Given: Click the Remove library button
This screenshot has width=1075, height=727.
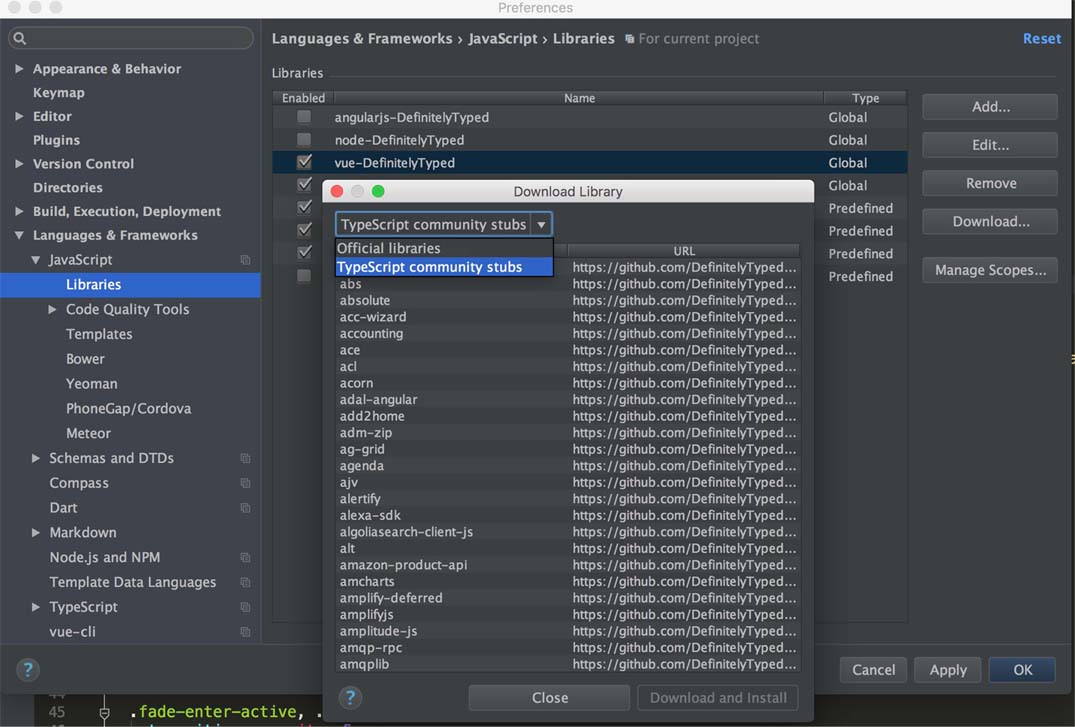Looking at the screenshot, I should tap(990, 183).
